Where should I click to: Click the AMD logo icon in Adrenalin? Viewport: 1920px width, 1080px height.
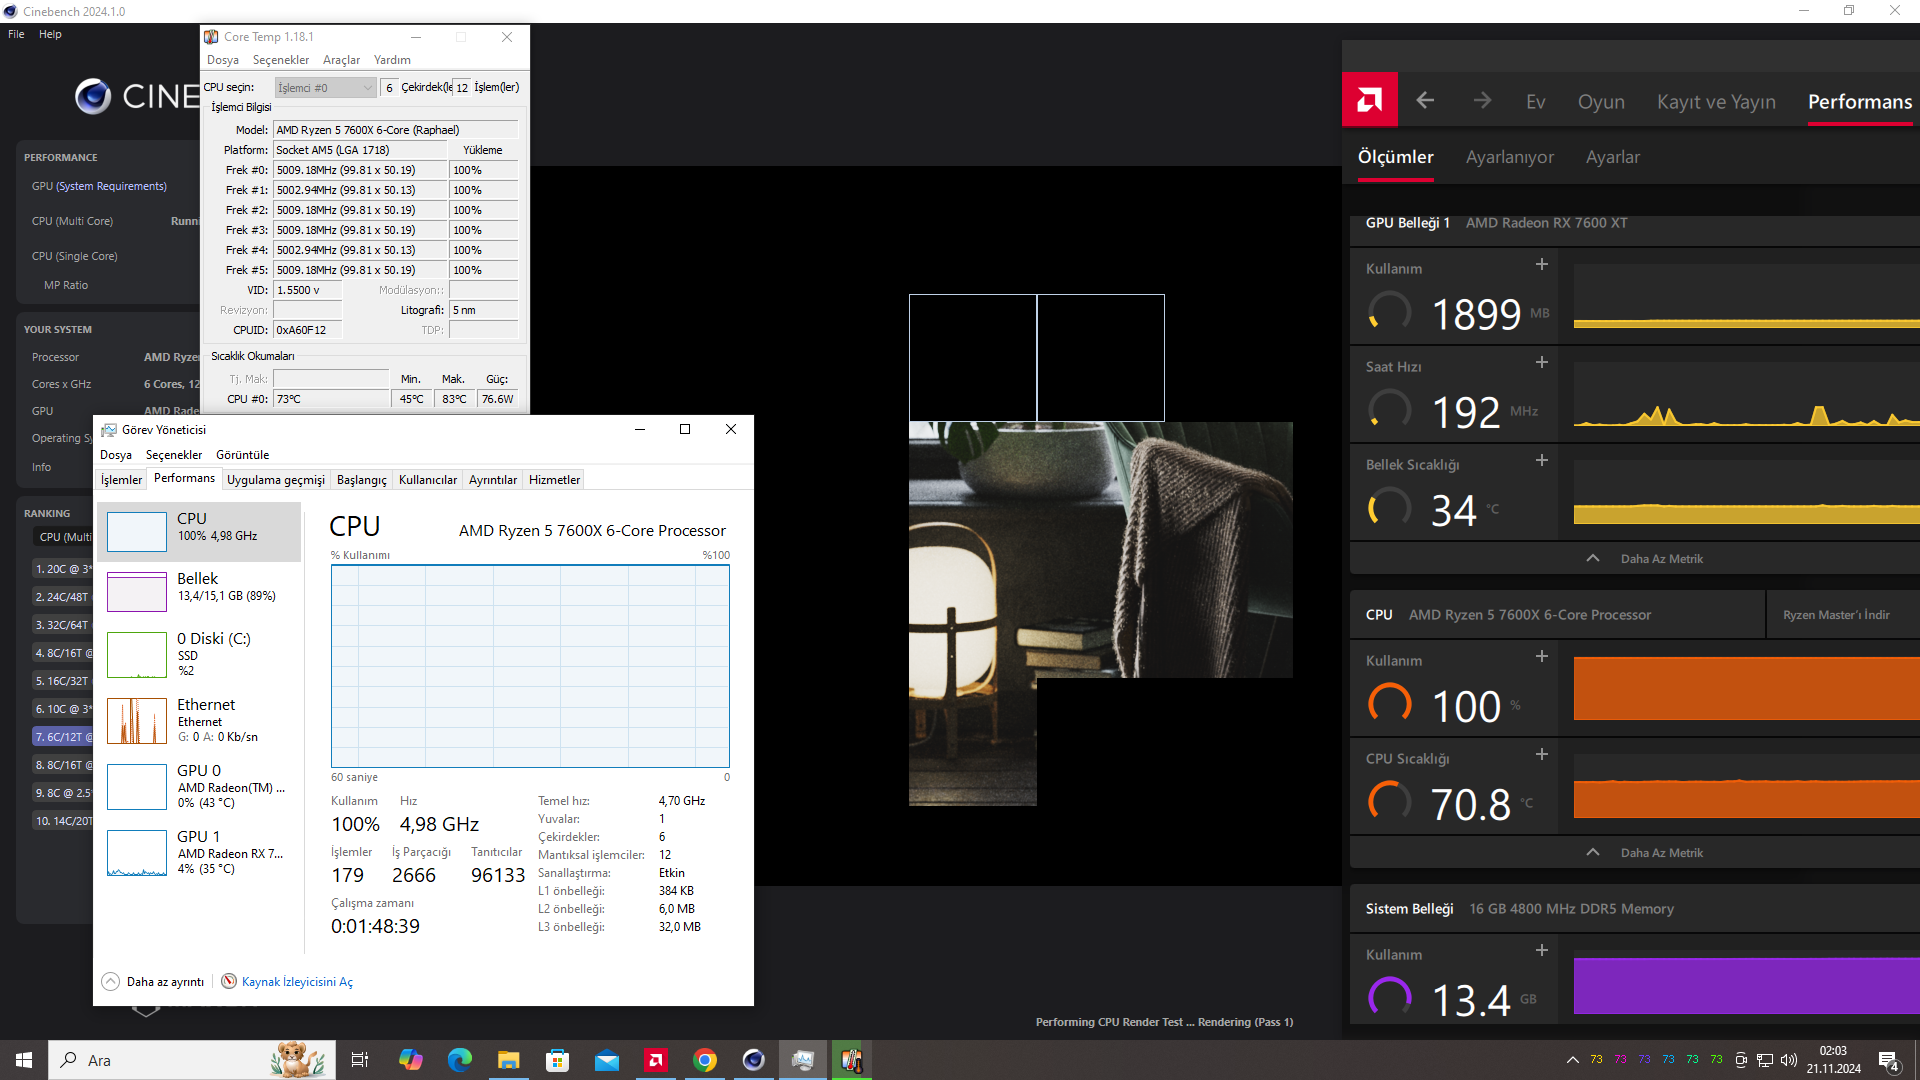(1369, 100)
